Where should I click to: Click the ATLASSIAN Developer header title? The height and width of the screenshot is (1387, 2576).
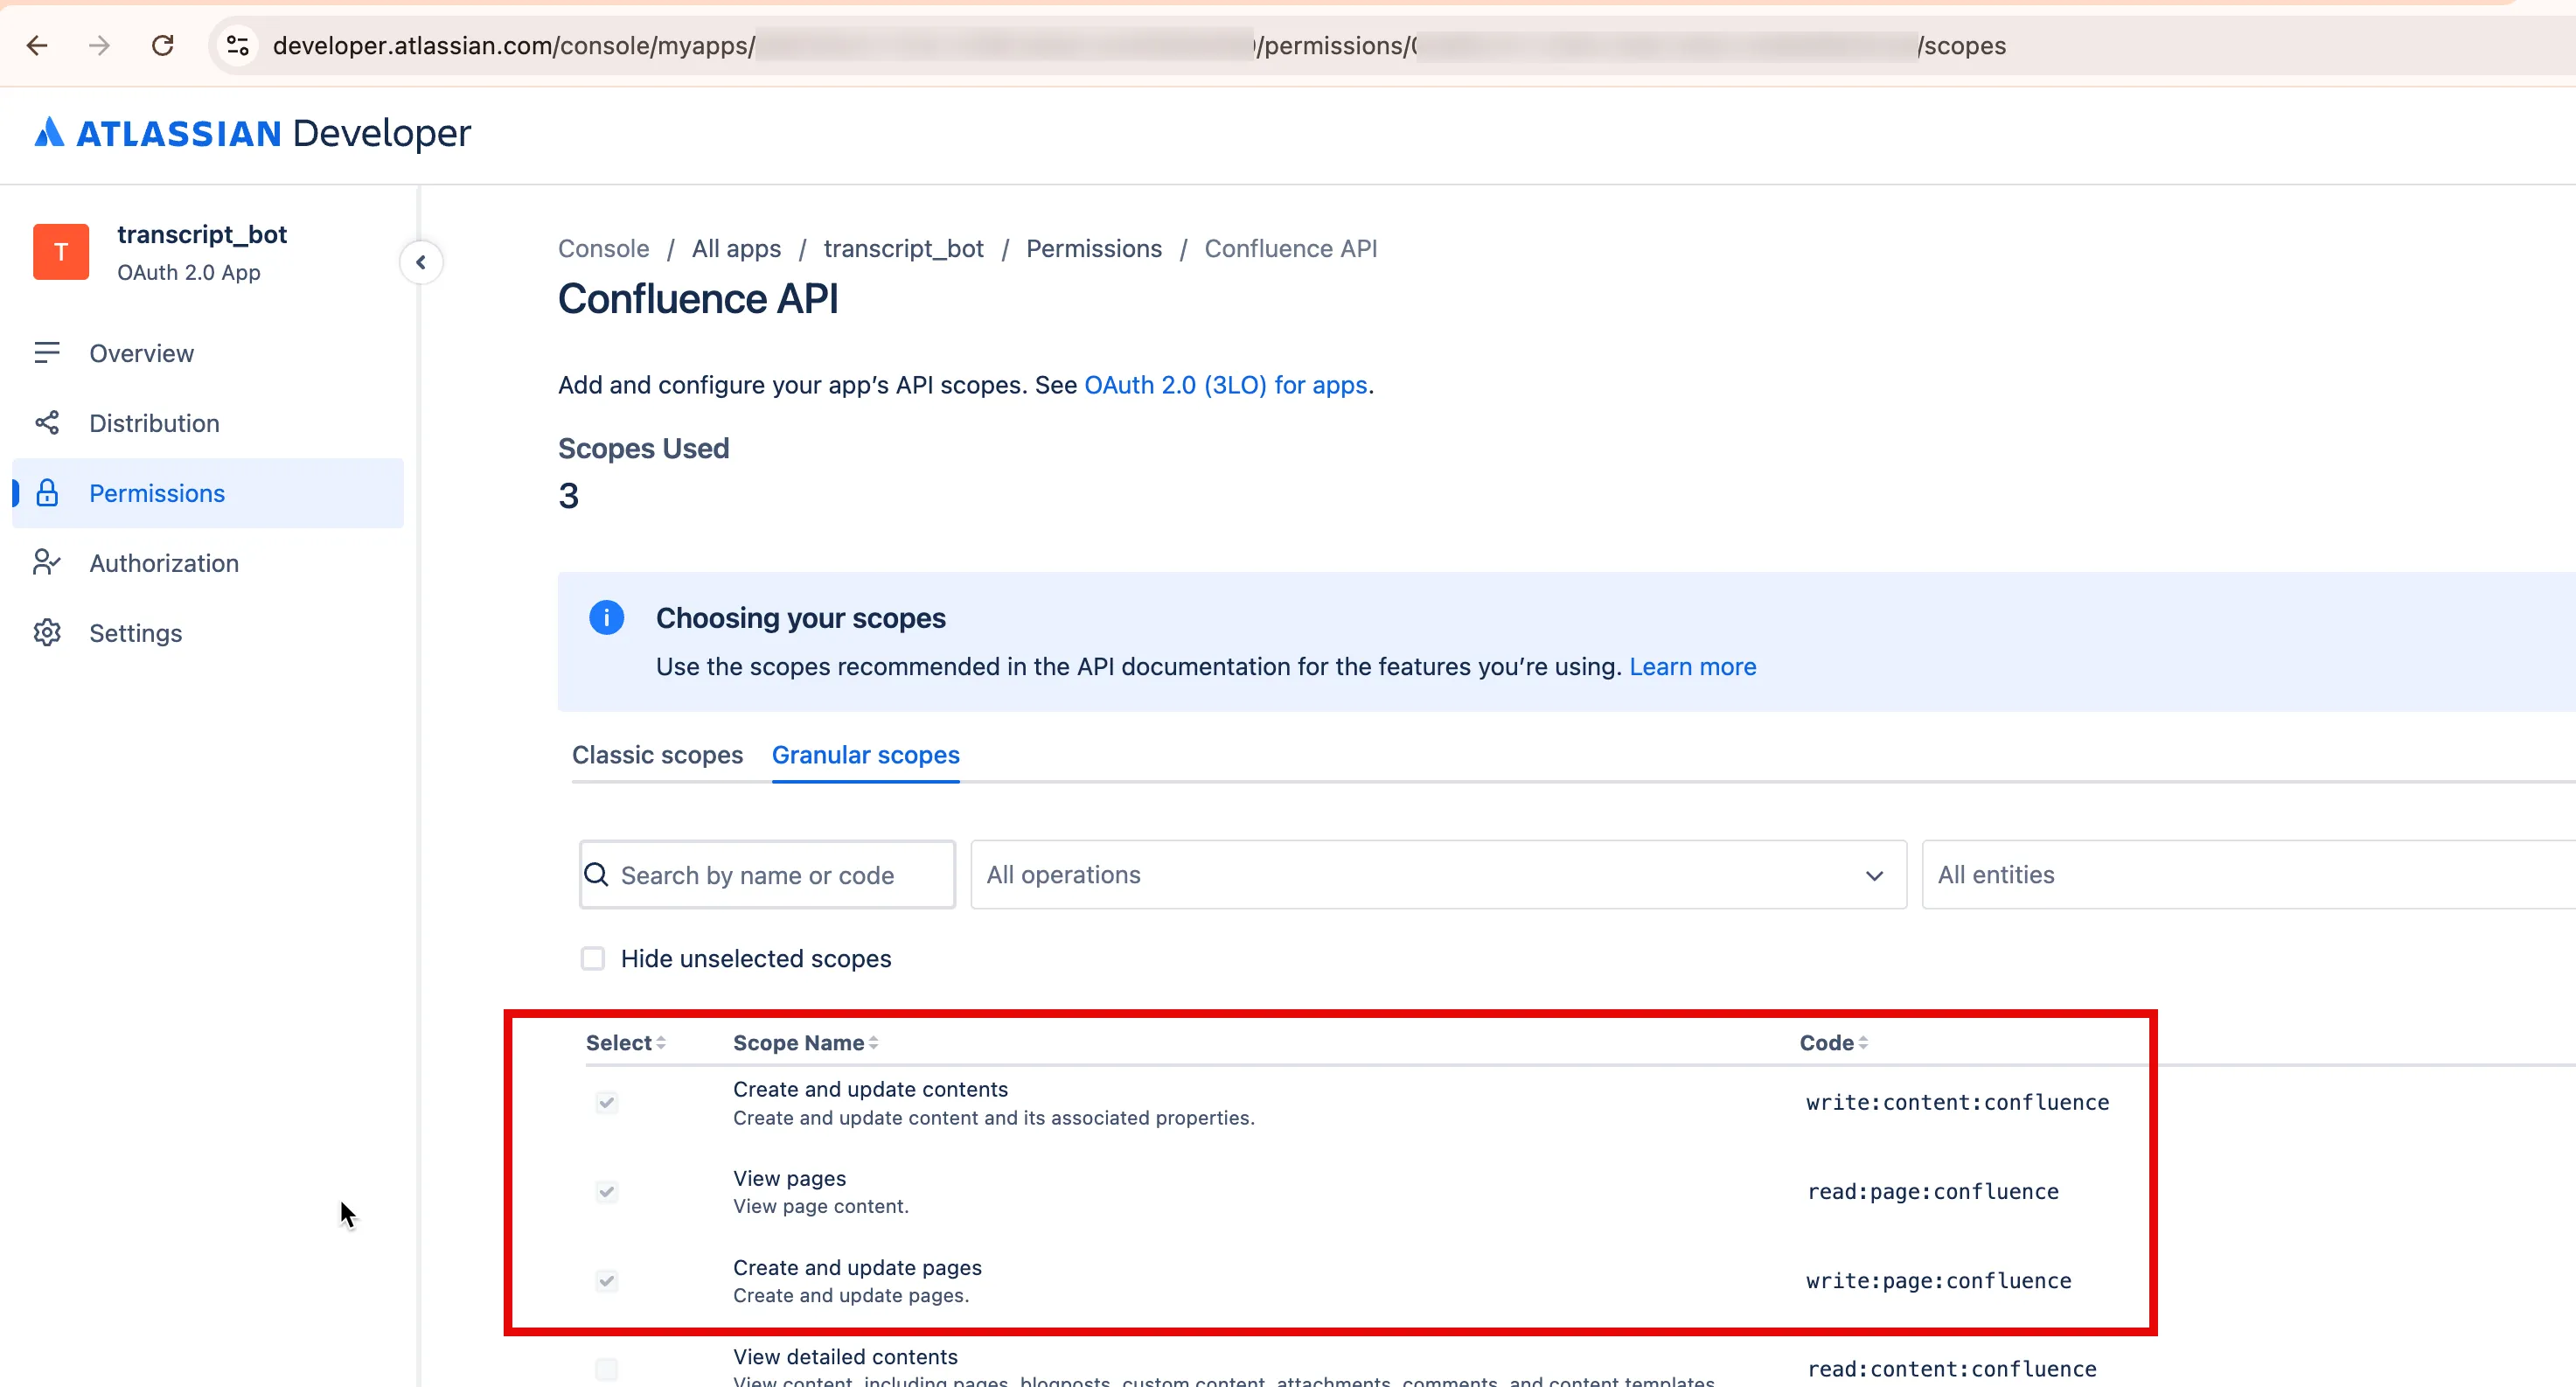coord(253,132)
